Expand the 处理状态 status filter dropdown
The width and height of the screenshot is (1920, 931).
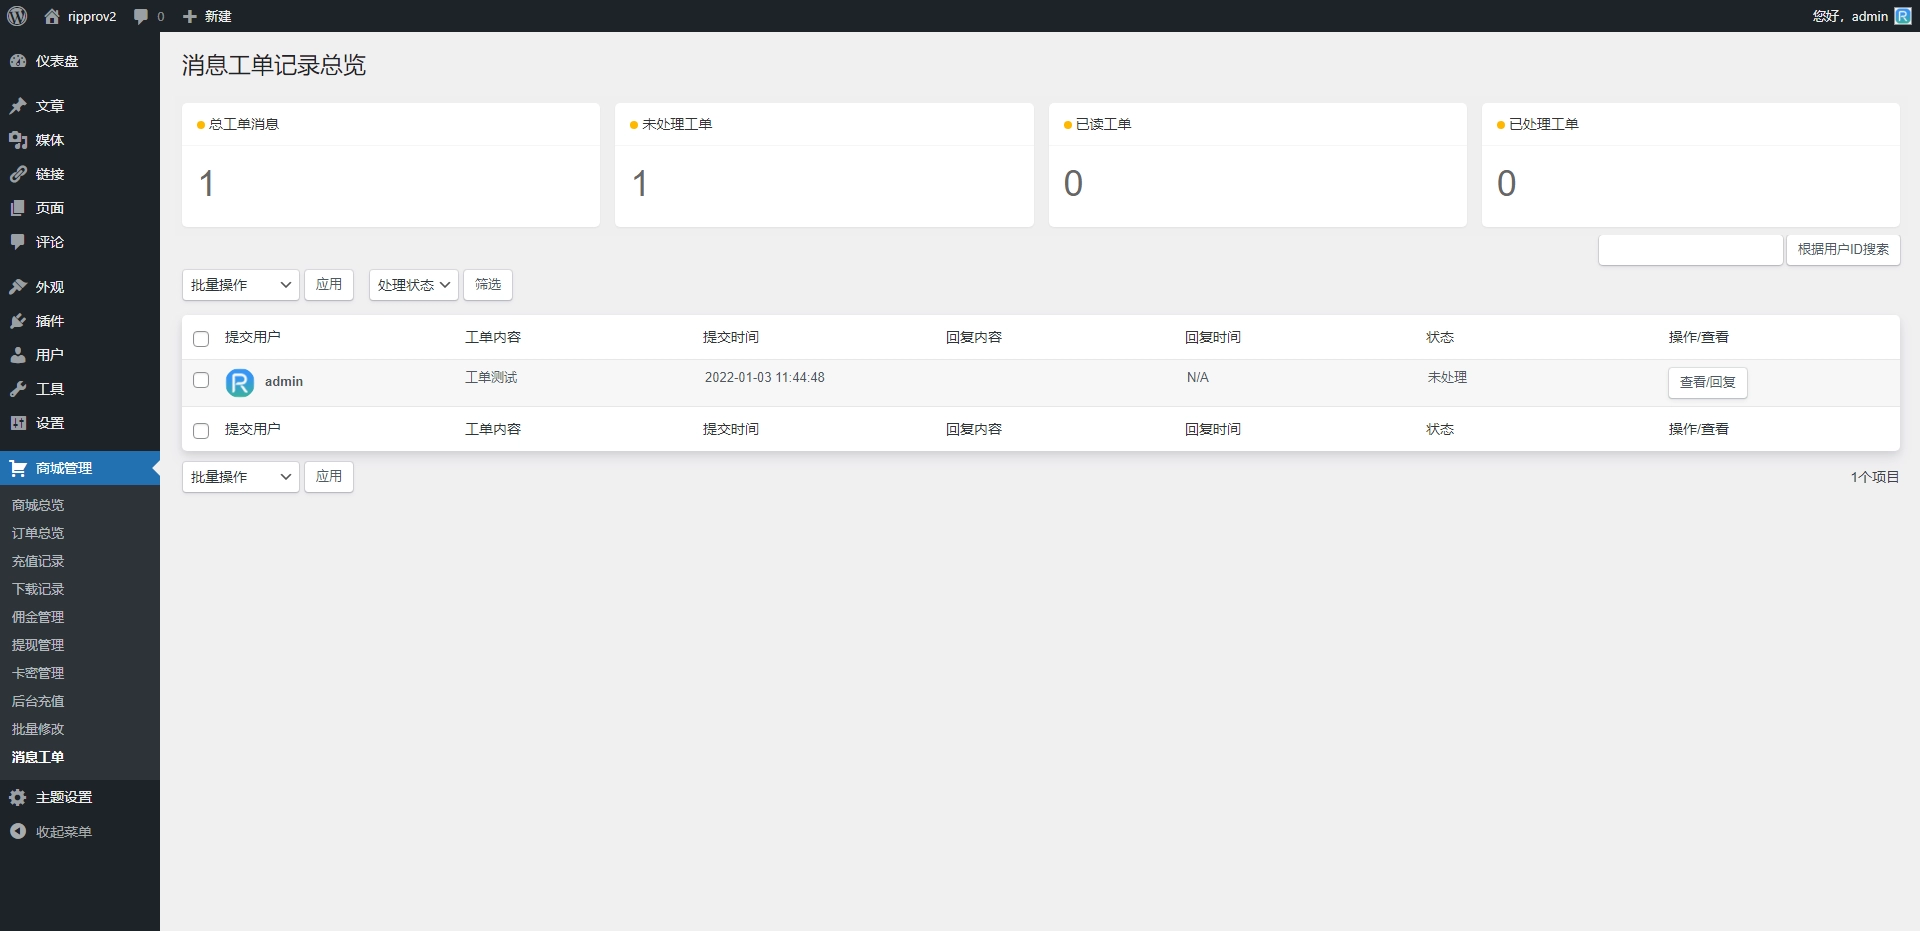[x=413, y=285]
